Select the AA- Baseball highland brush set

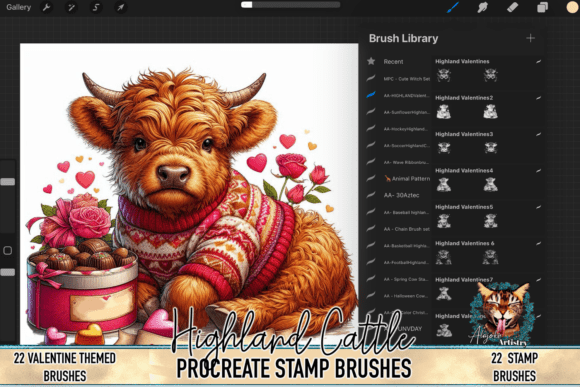pos(398,212)
